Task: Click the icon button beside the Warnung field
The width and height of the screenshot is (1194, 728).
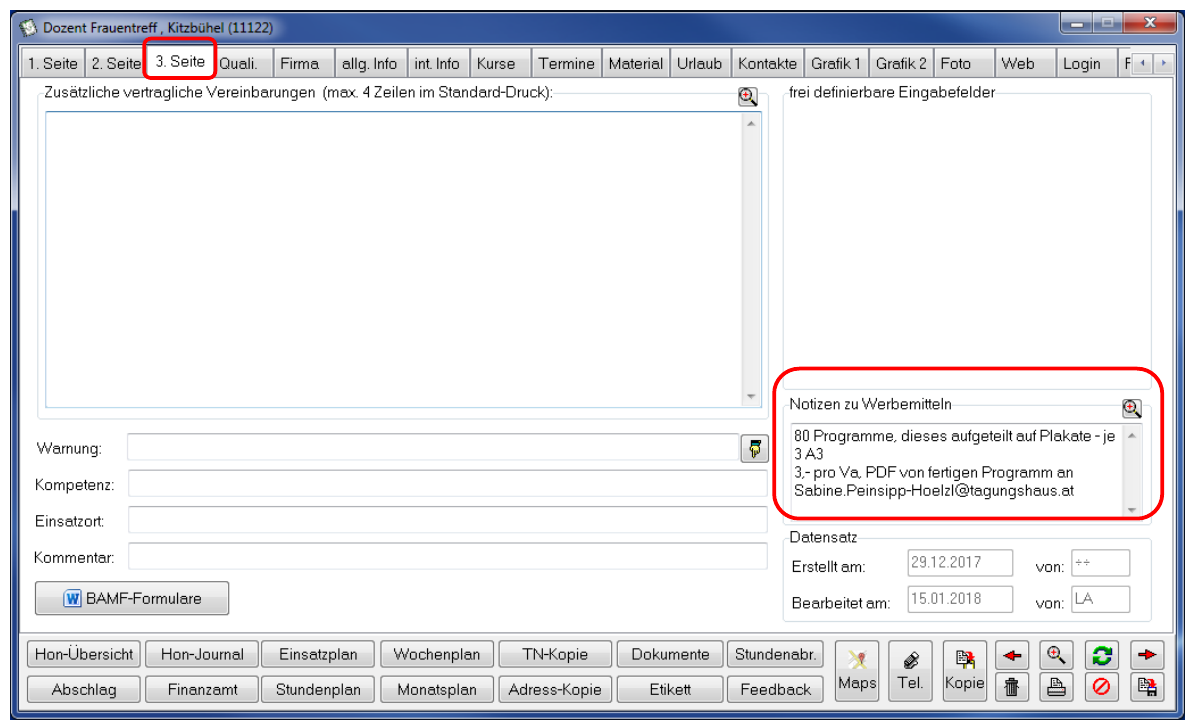Action: pos(755,449)
